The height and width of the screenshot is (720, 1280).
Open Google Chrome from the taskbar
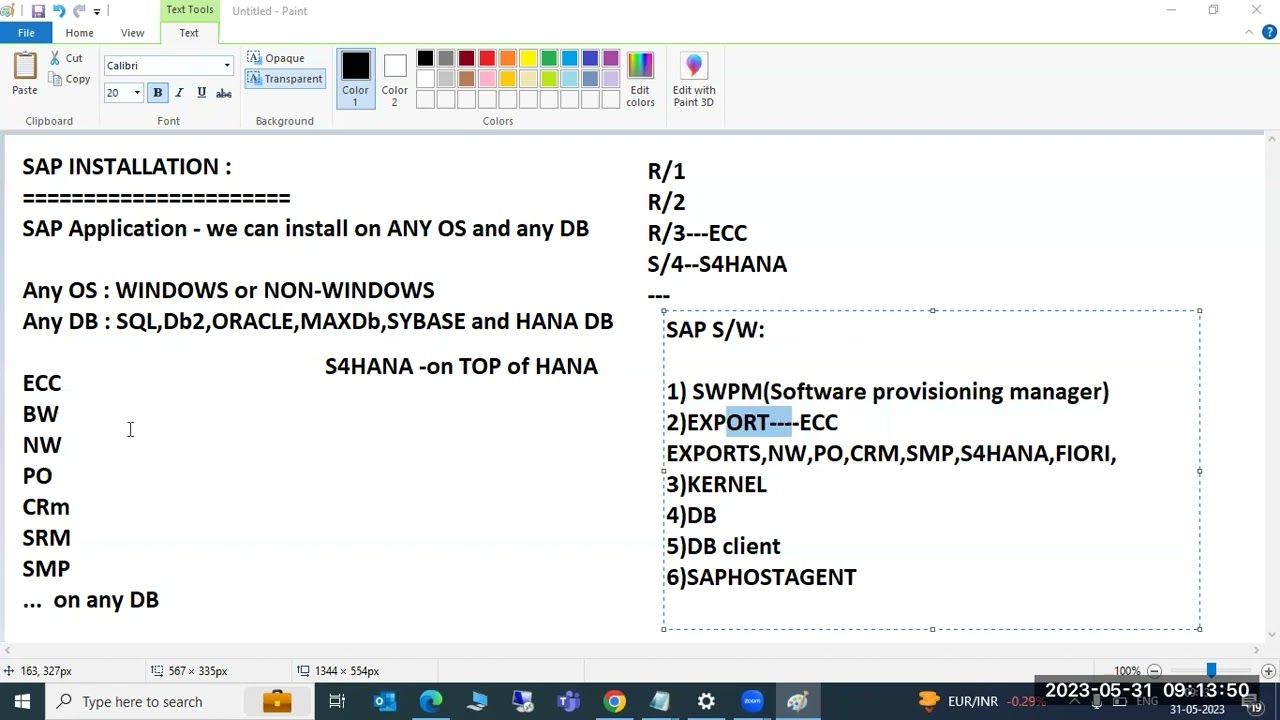coord(614,702)
